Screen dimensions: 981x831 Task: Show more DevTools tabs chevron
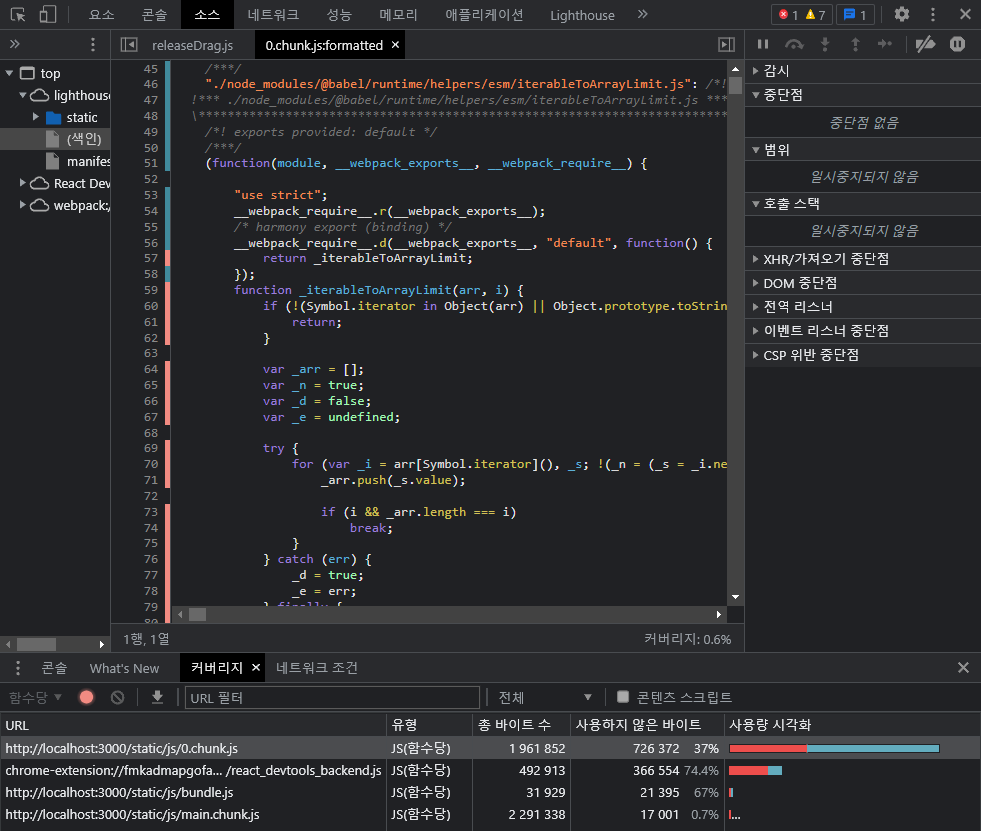[x=643, y=14]
